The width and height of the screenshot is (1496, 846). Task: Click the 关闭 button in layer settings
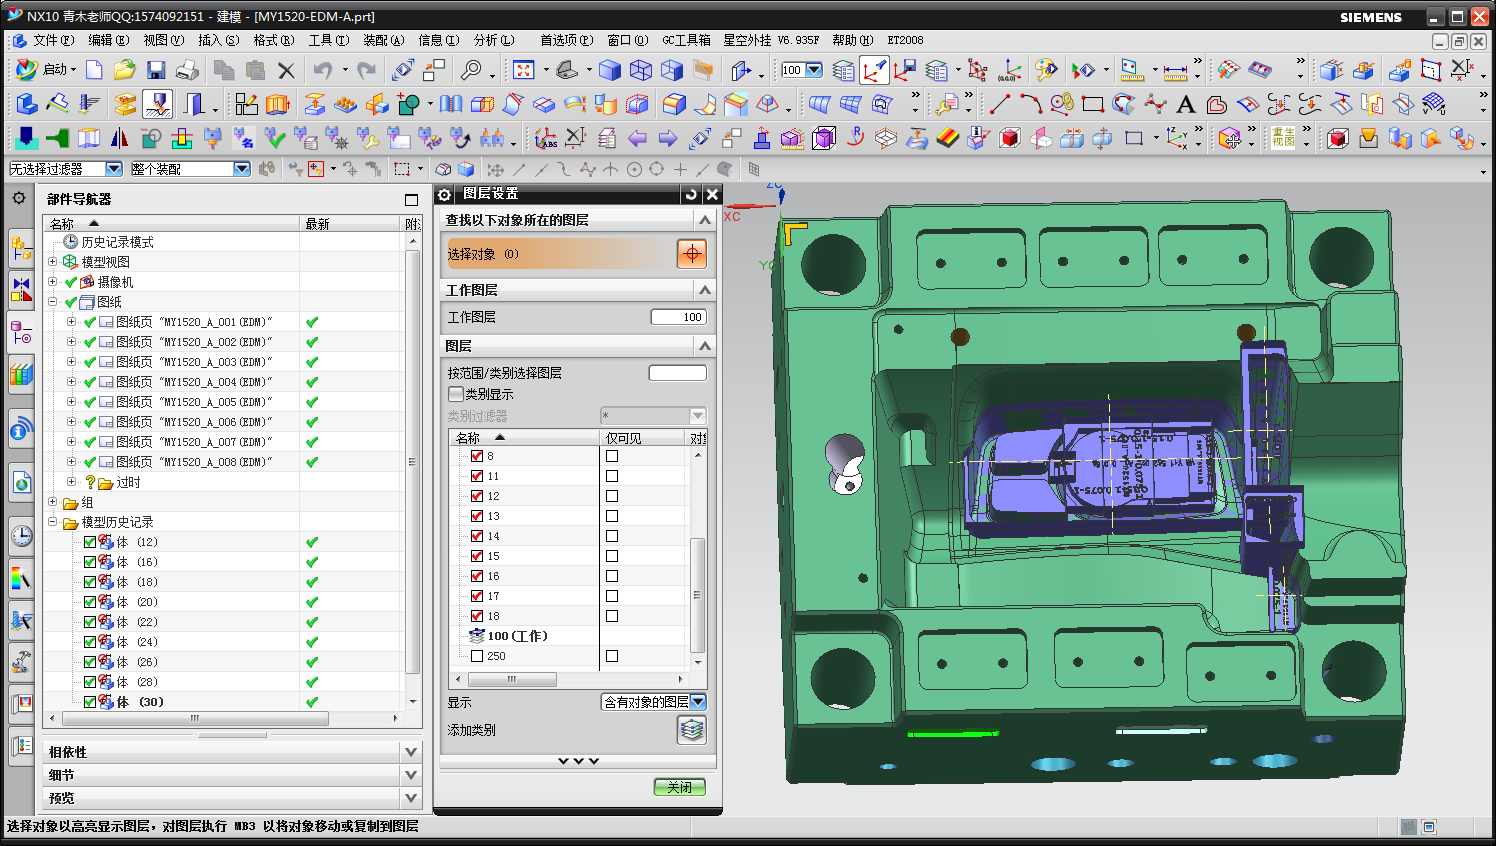[x=680, y=787]
